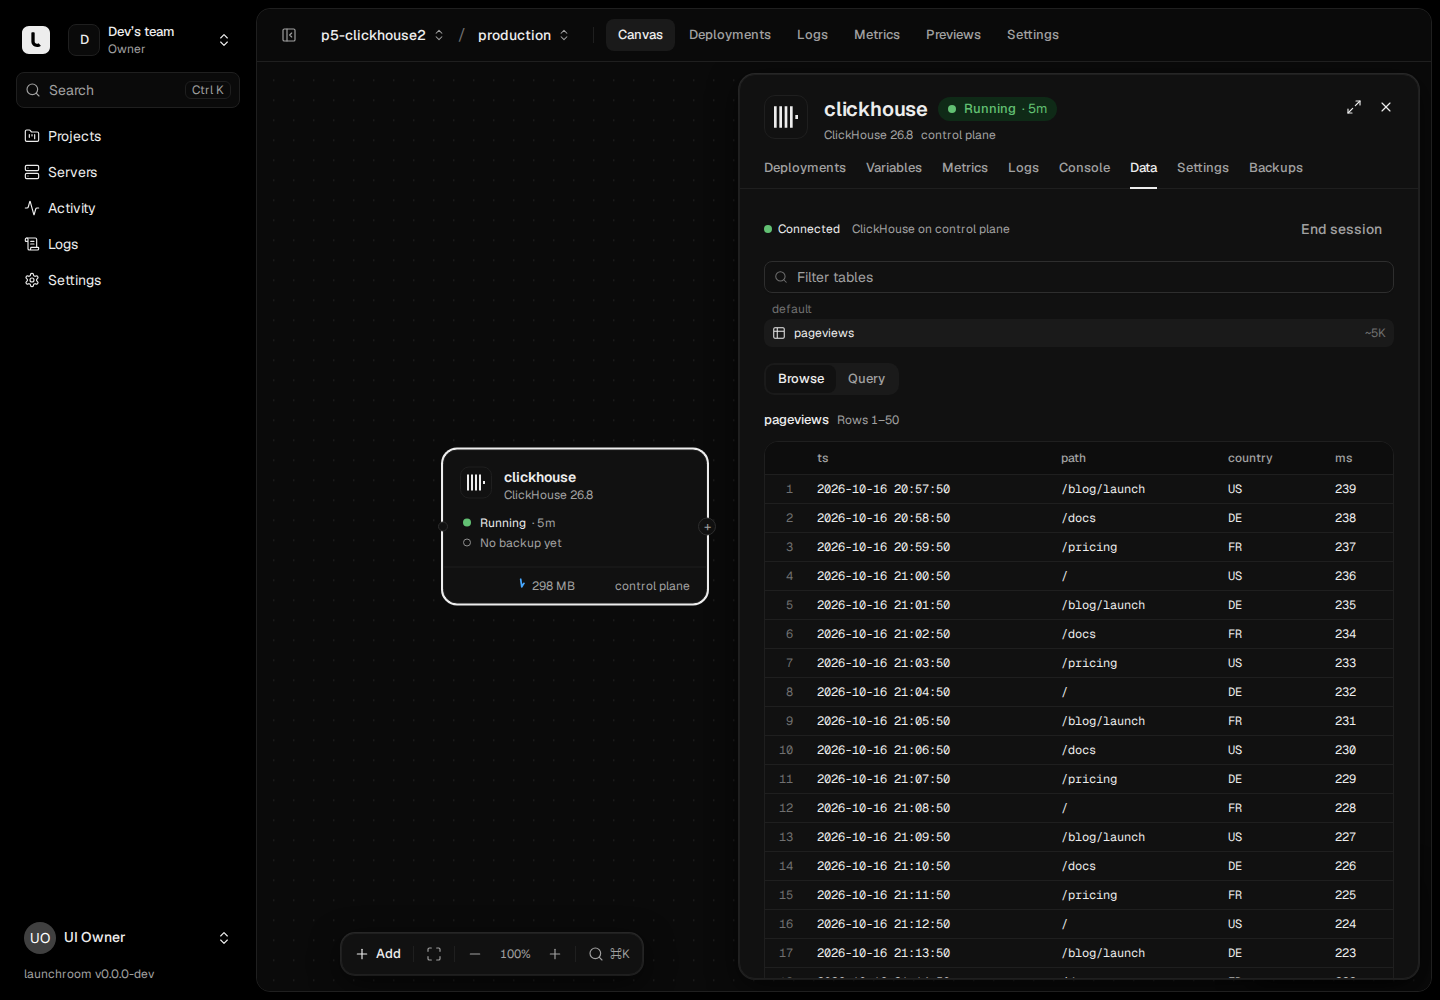1440x1000 pixels.
Task: Expand the UI Owner account menu
Action: (x=128, y=938)
